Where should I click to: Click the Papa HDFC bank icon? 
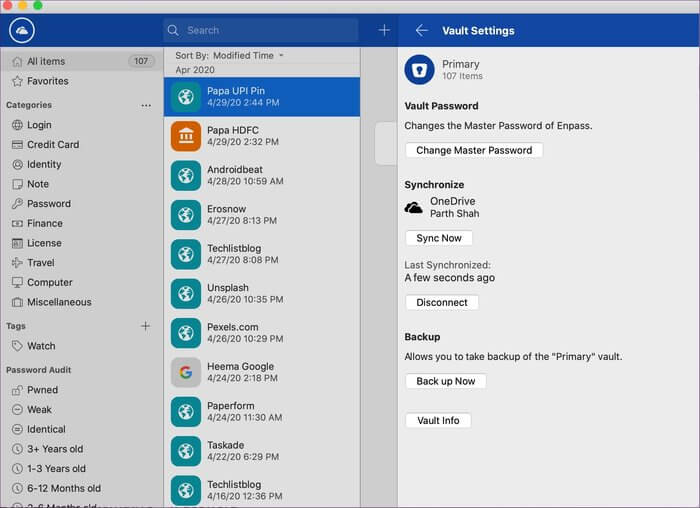186,136
